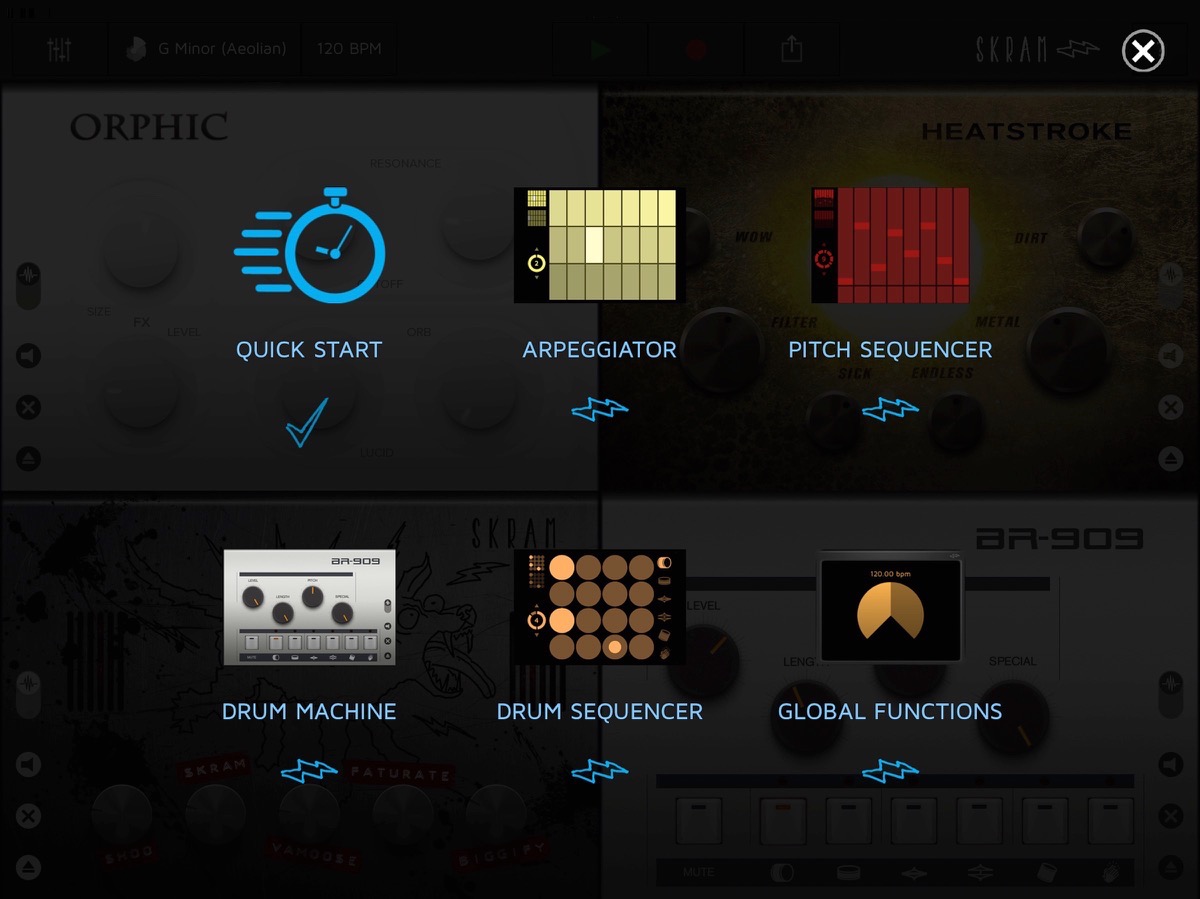
Task: Mute Heatstroke with its speaker icon
Action: coord(1171,355)
